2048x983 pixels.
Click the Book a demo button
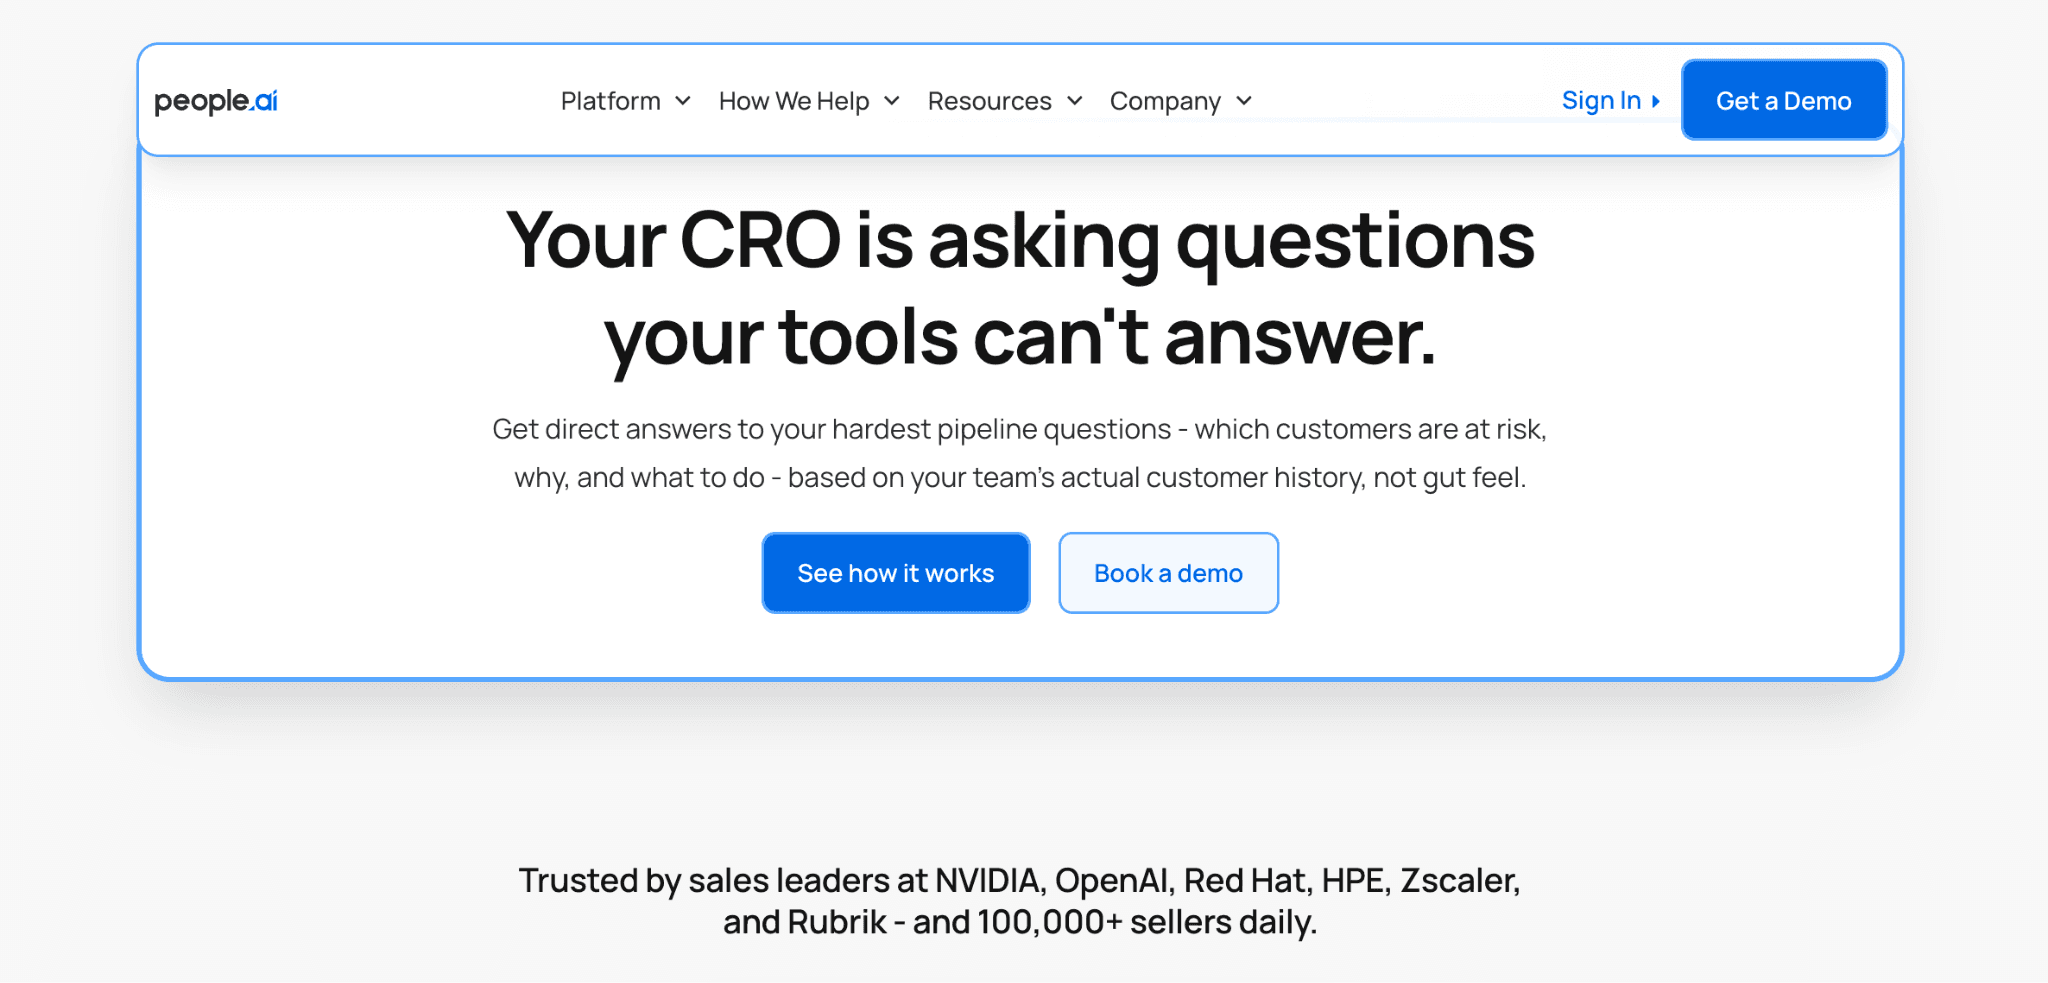pos(1168,573)
